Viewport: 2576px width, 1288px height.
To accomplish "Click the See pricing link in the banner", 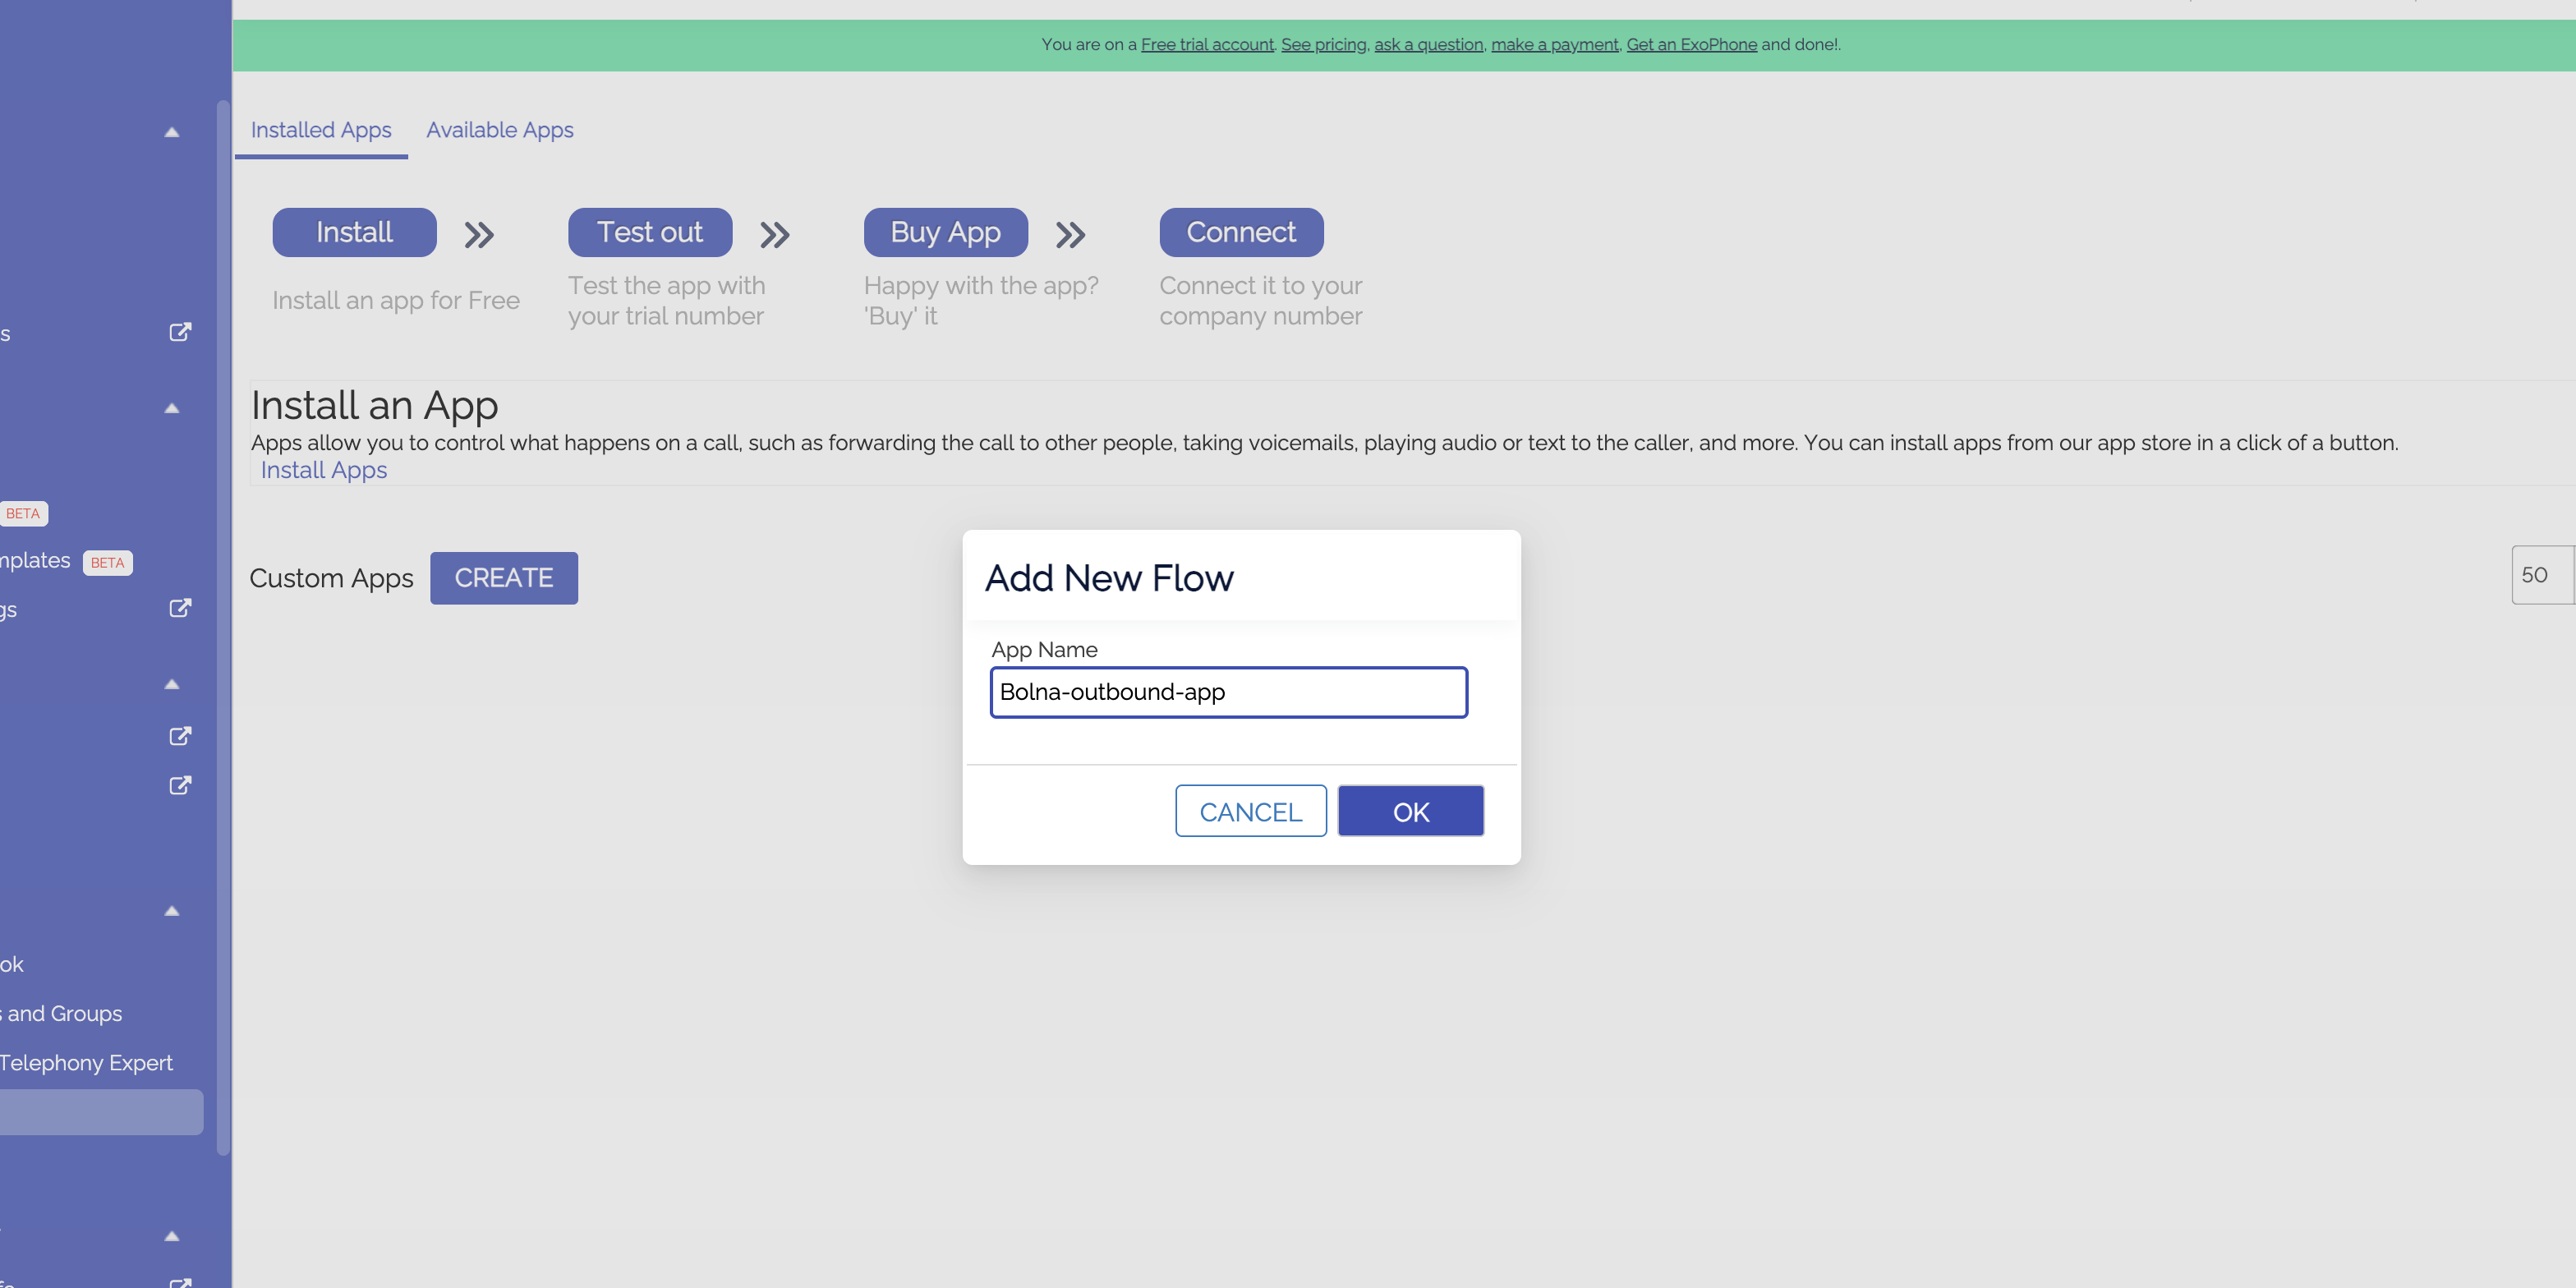I will [x=1324, y=44].
